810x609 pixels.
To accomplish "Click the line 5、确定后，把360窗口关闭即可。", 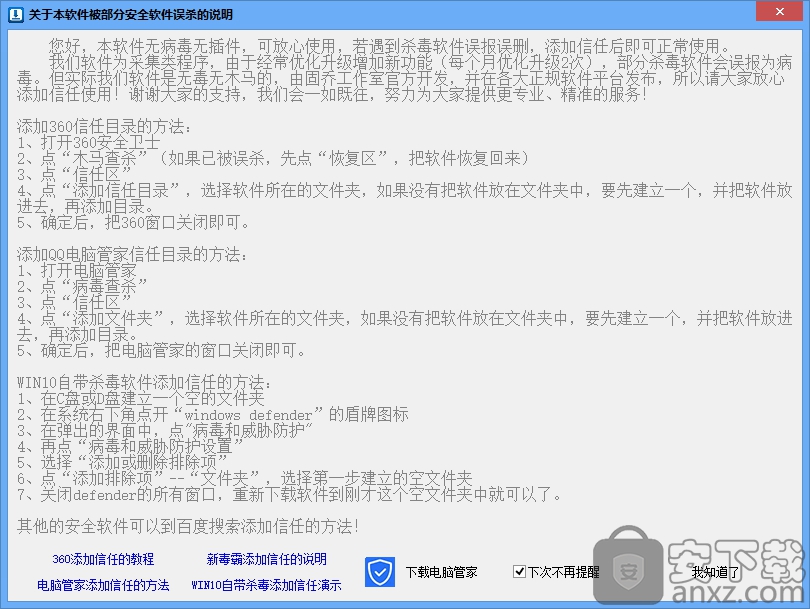I will click(x=133, y=222).
